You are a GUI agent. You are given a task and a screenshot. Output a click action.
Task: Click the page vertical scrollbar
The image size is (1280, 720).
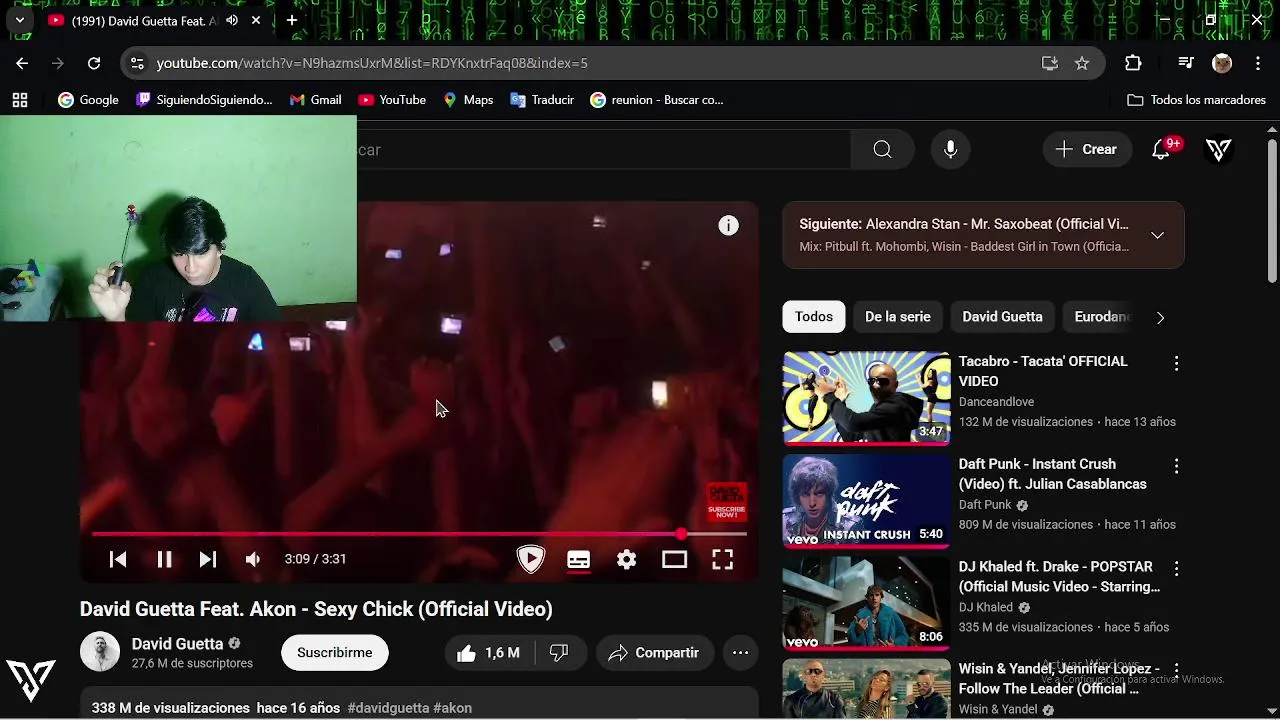coord(1272,210)
